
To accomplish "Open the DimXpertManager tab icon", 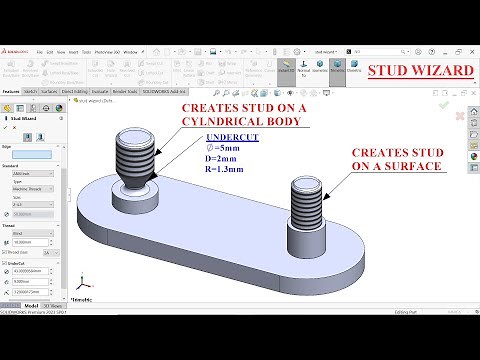I will 46,108.
